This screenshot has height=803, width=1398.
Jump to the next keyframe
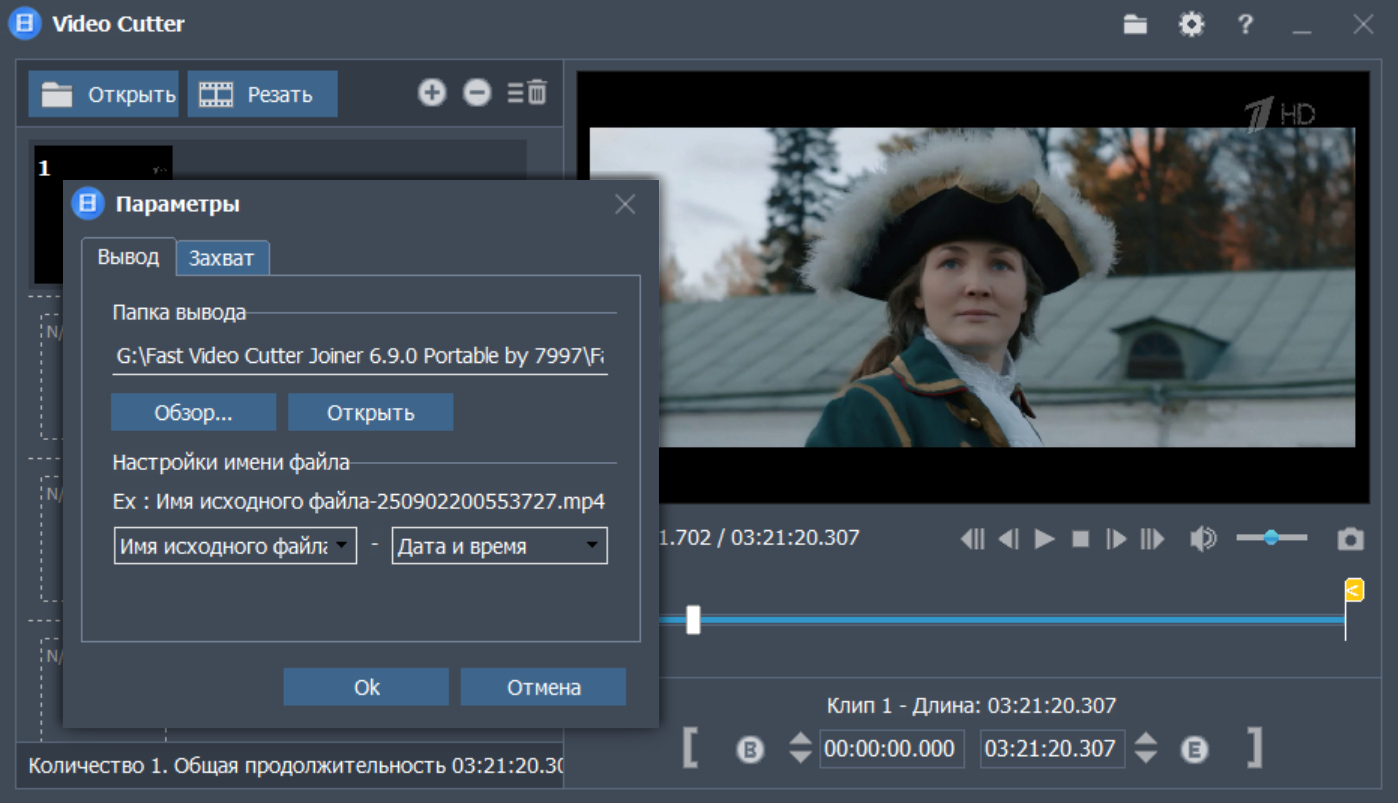click(1153, 539)
